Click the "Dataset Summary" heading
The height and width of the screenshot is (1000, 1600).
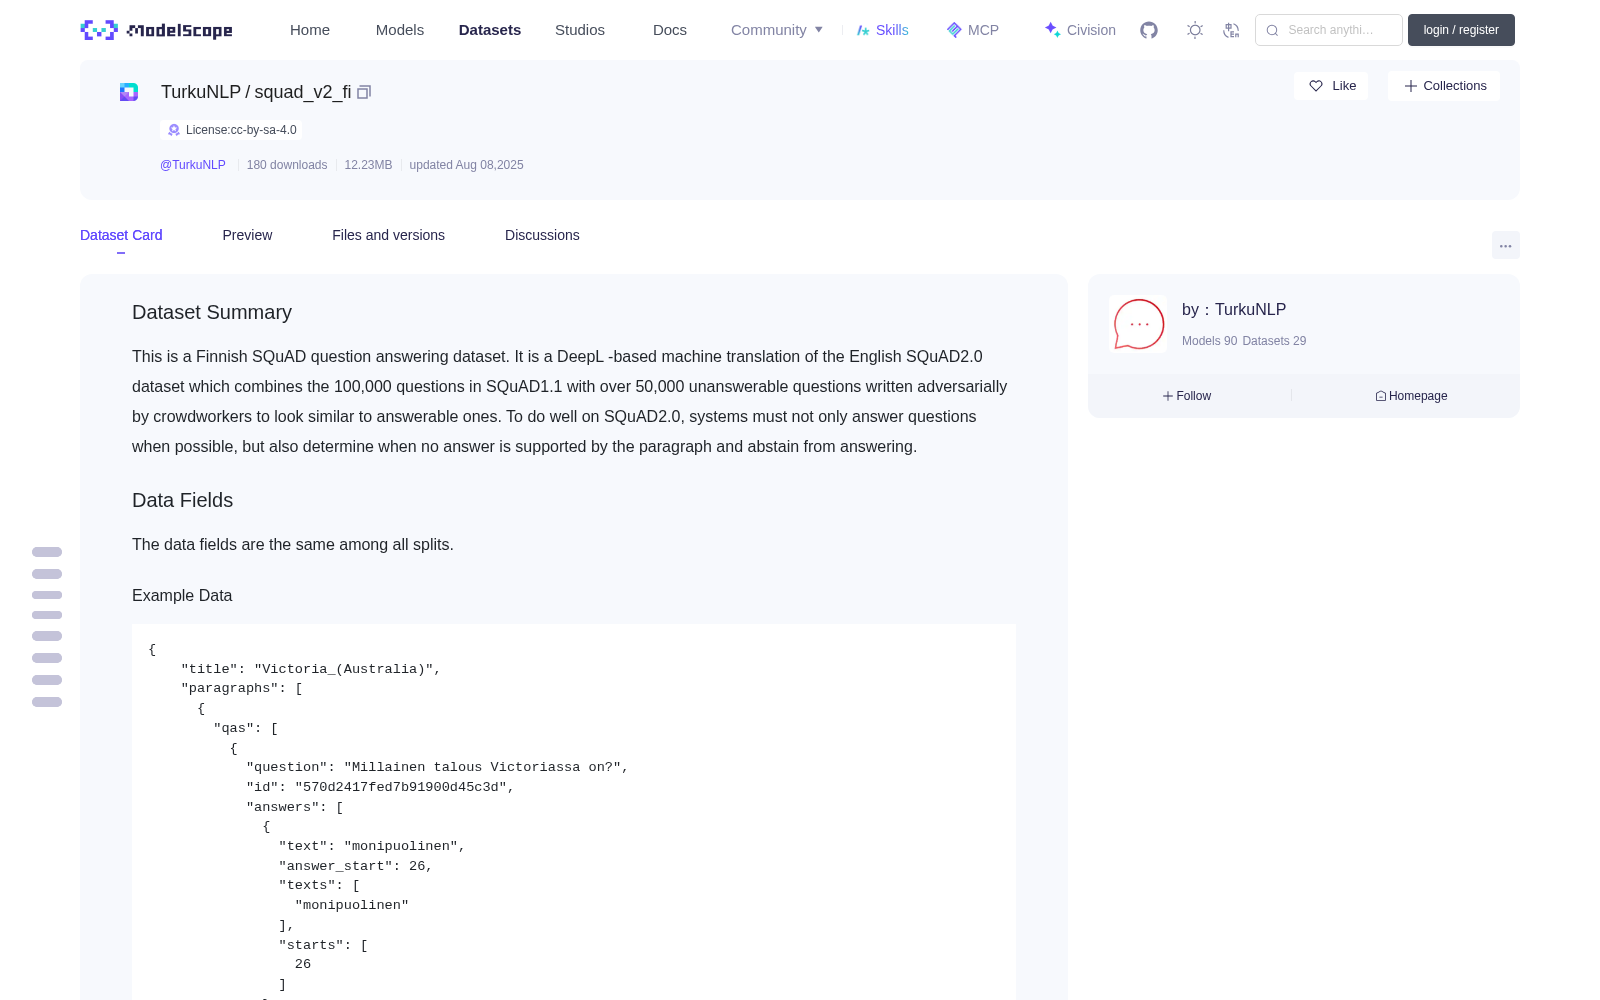point(212,312)
